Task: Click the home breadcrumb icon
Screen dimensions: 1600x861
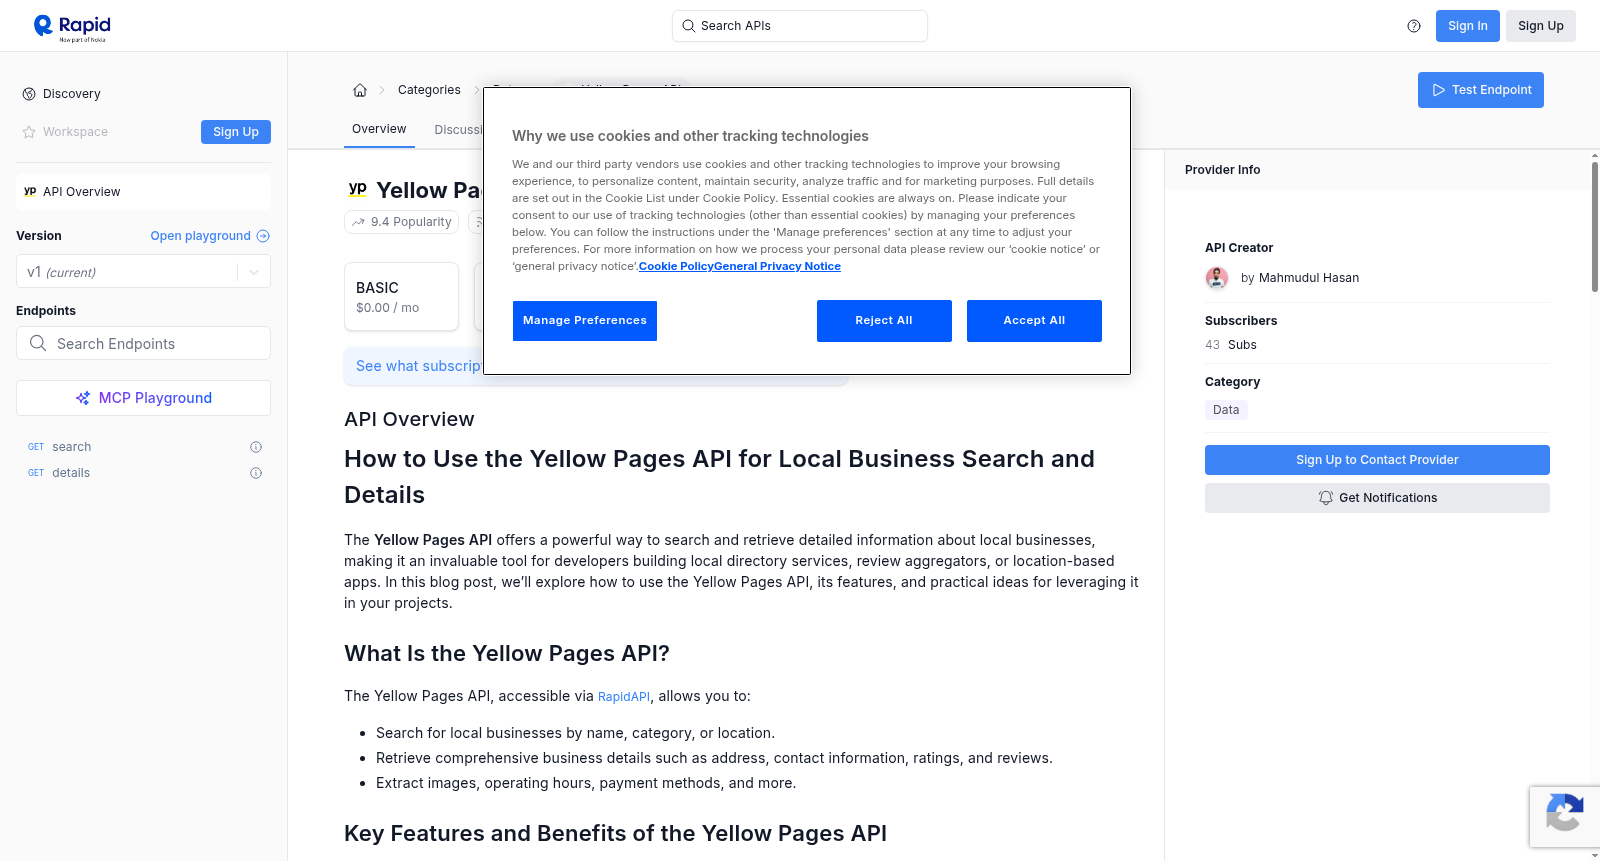Action: coord(360,90)
